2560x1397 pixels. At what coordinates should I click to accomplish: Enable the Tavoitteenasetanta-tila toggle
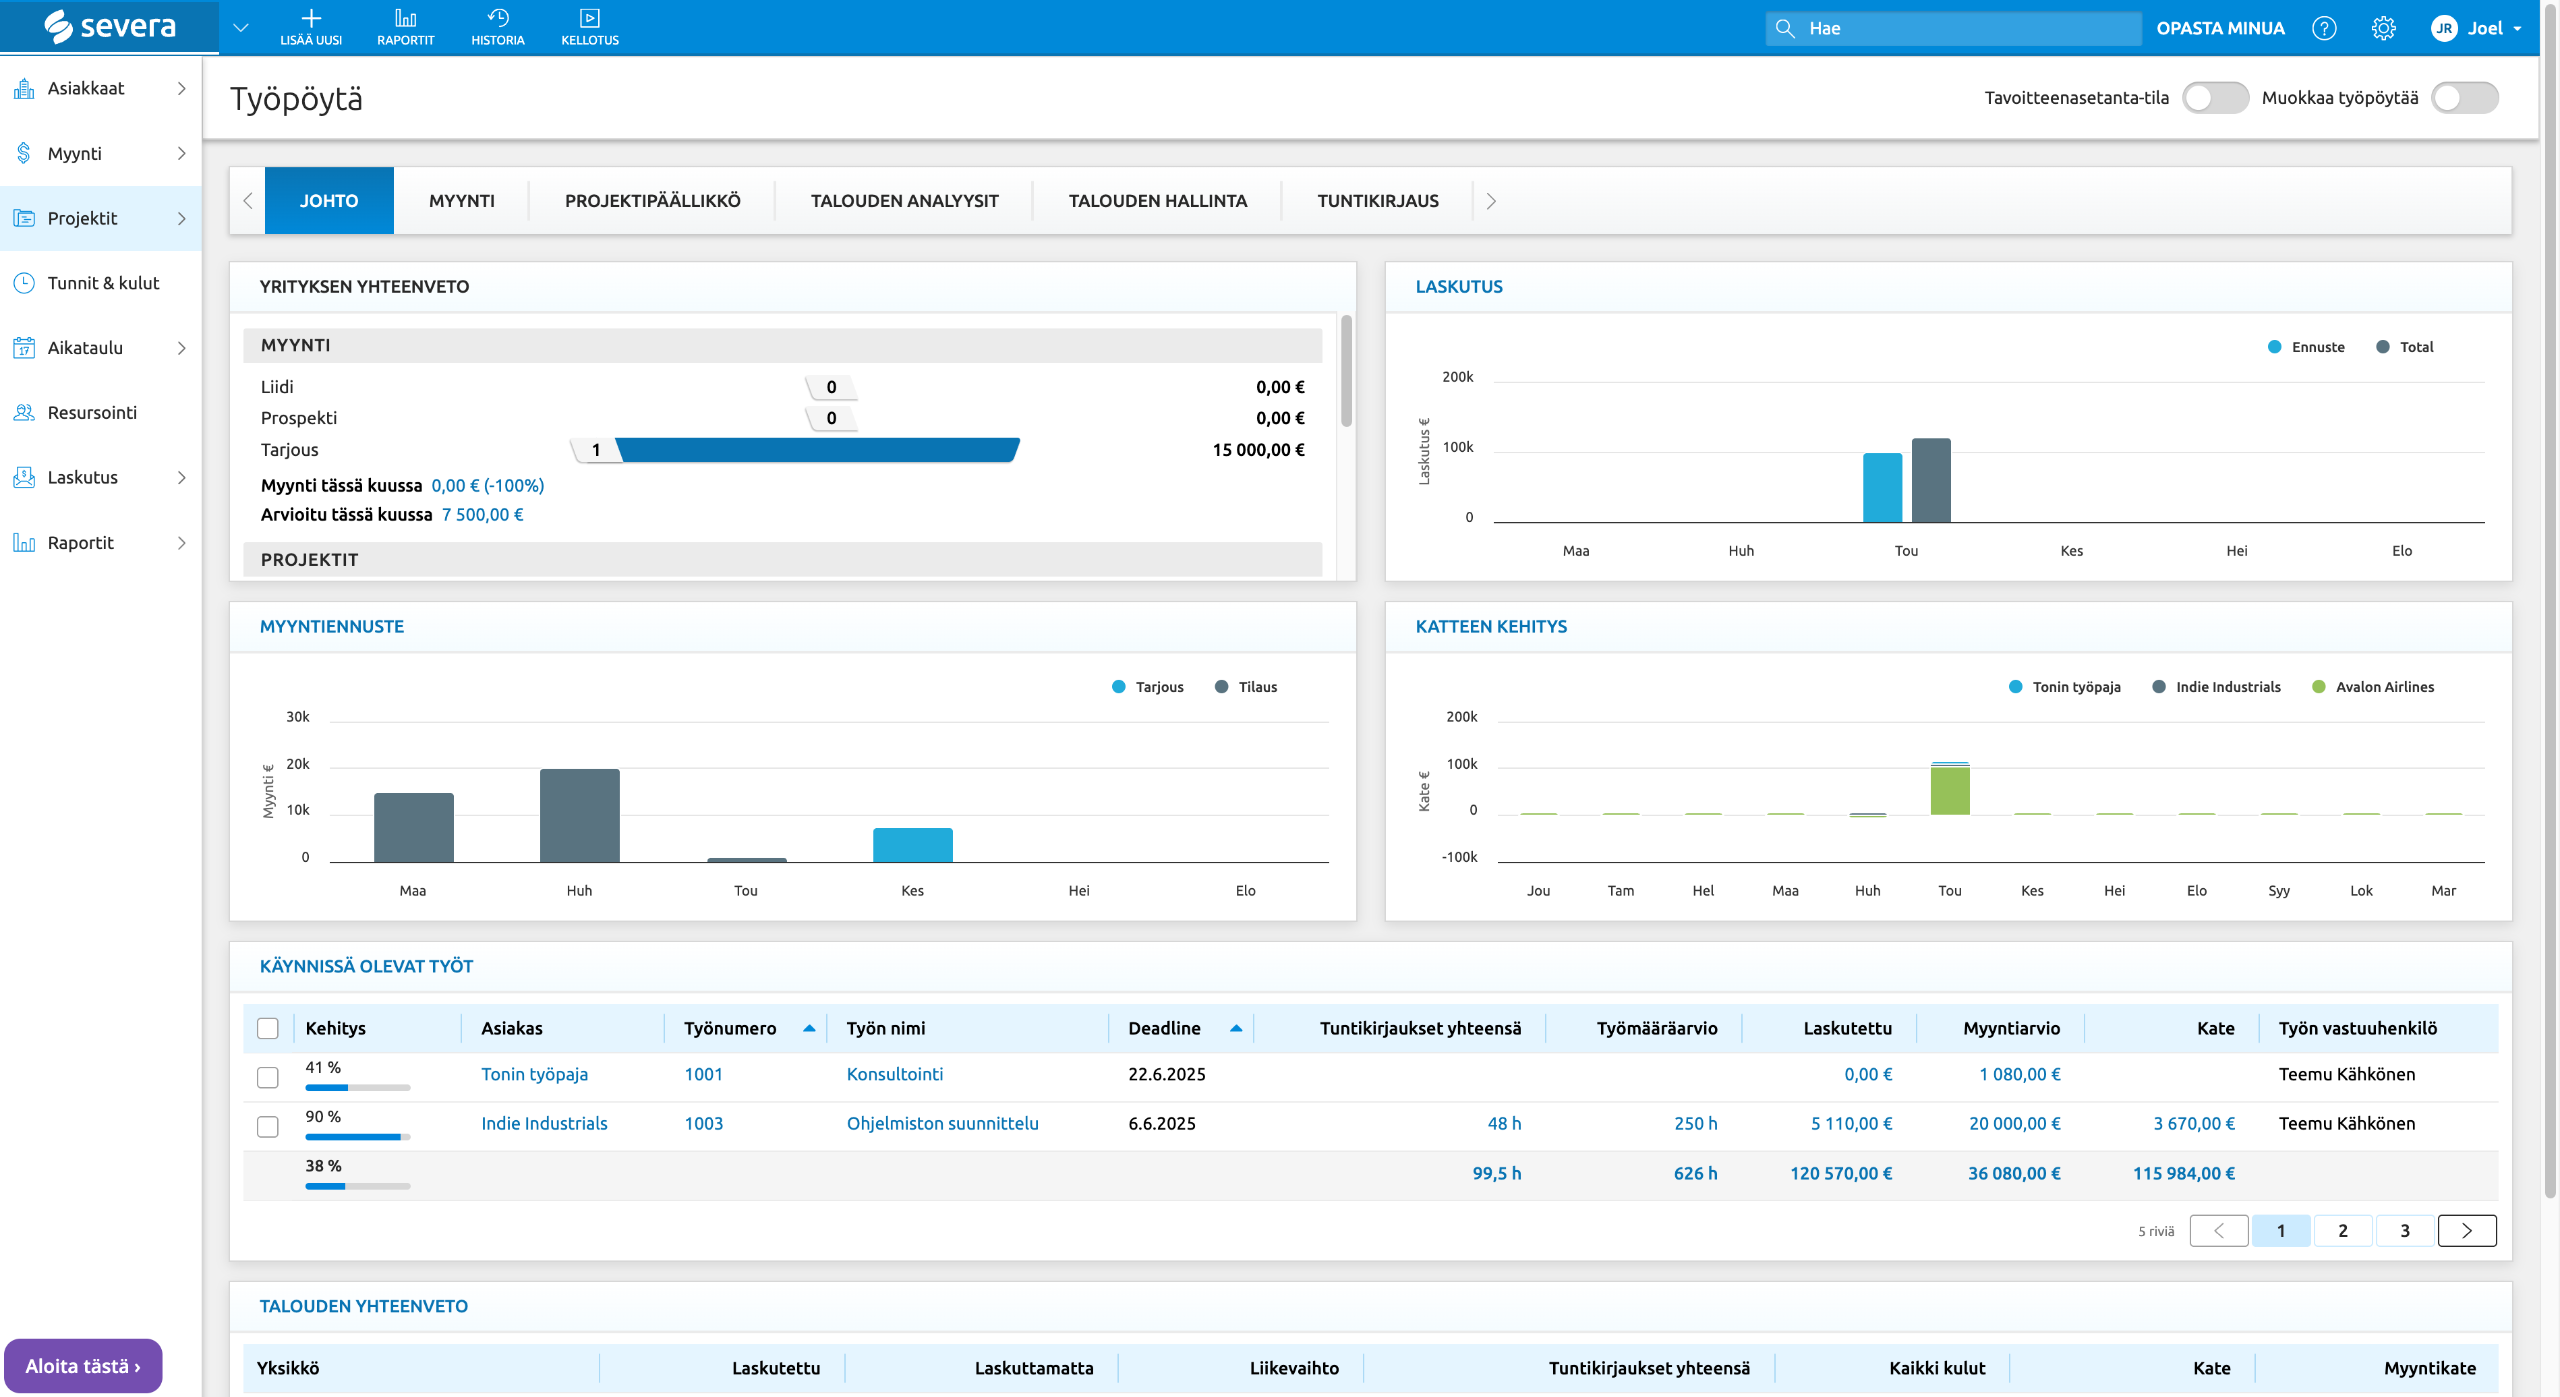point(2214,98)
